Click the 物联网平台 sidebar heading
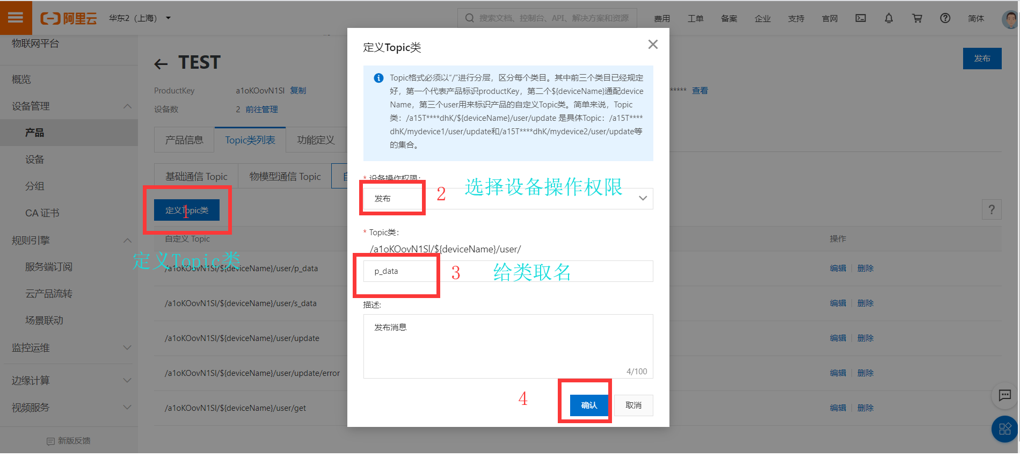Image resolution: width=1020 pixels, height=457 pixels. (x=35, y=44)
